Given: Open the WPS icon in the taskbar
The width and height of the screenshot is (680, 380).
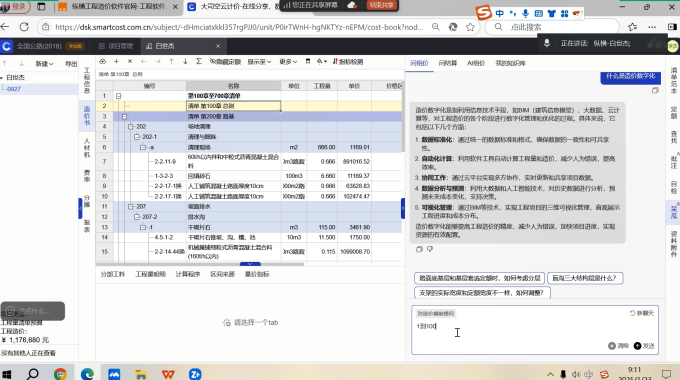Looking at the screenshot, I should point(168,374).
